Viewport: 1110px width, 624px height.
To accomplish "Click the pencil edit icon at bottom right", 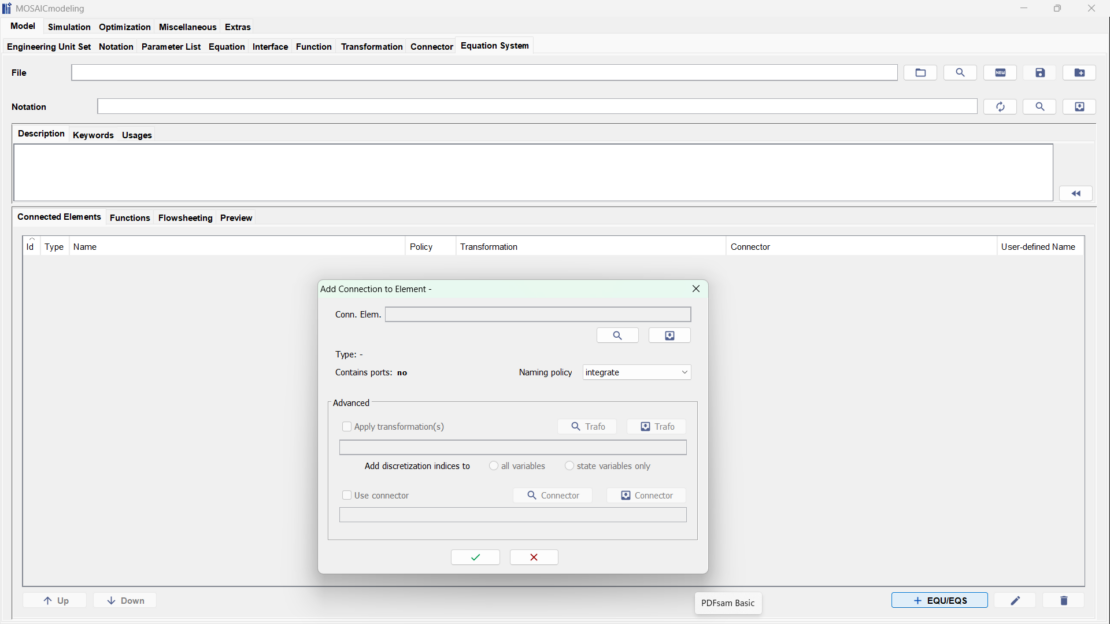I will coord(1015,600).
